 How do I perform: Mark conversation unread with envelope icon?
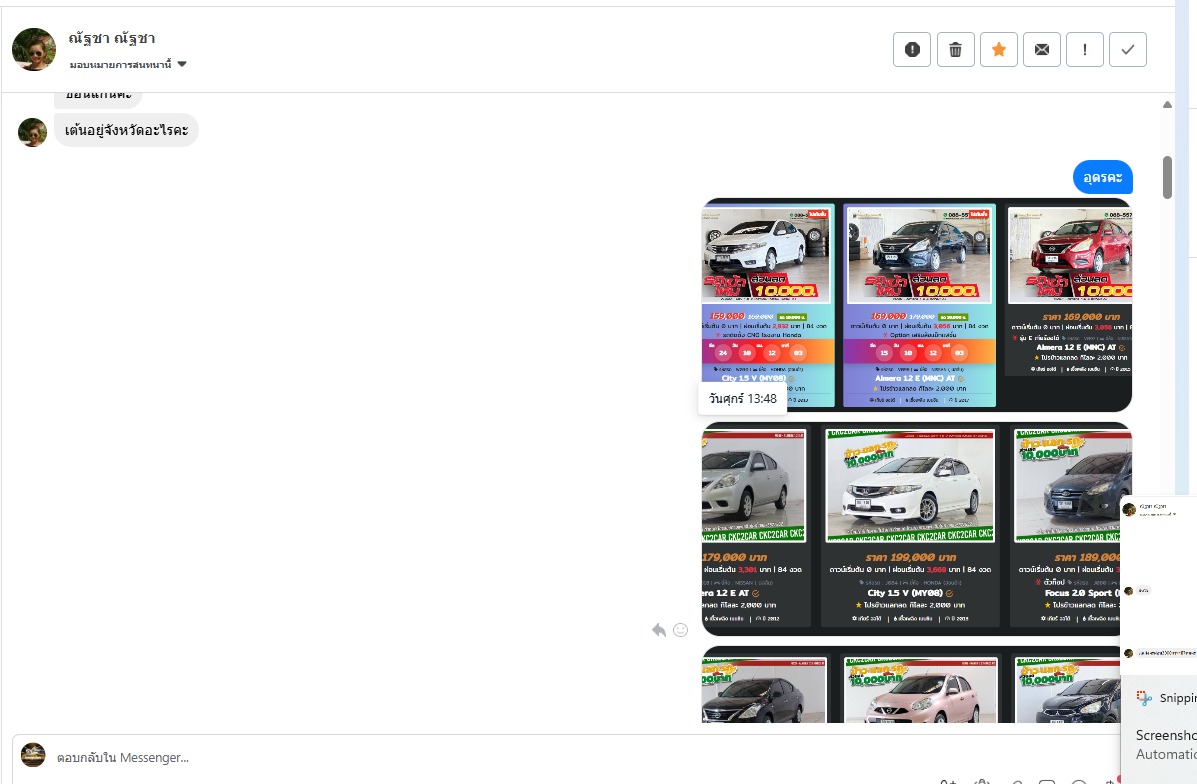(x=1041, y=50)
